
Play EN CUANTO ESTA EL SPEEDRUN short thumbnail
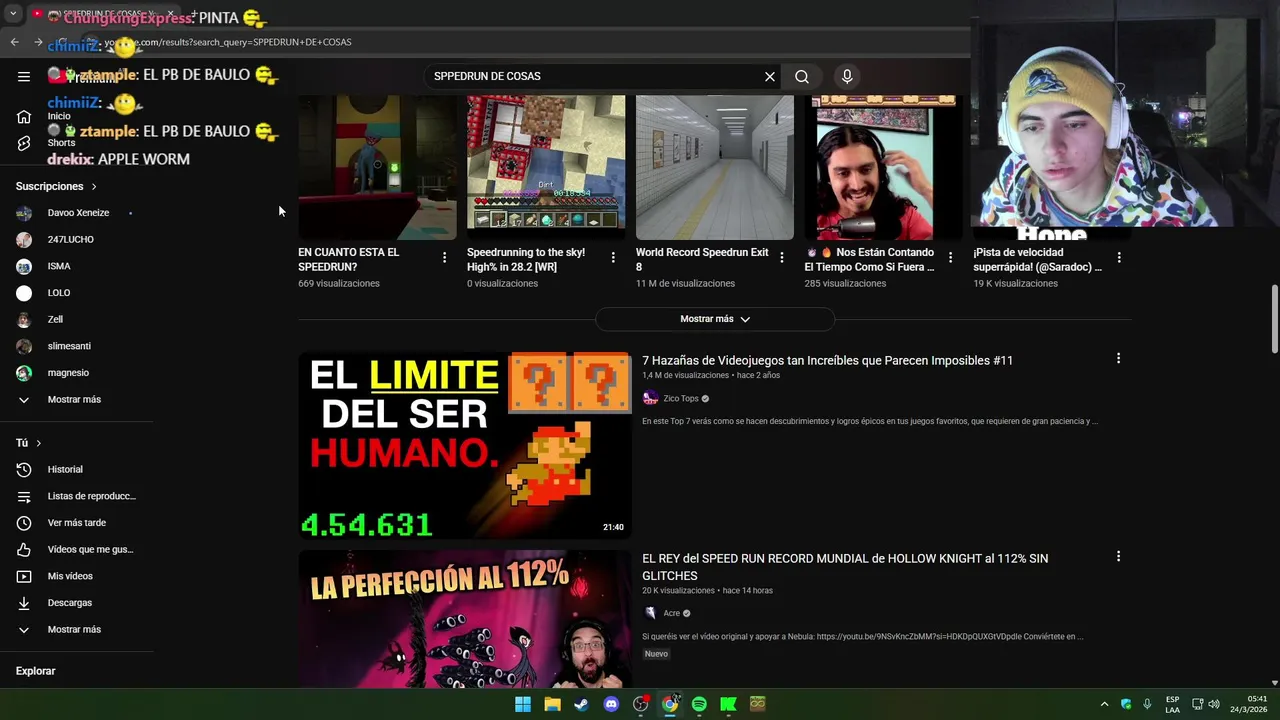(377, 168)
